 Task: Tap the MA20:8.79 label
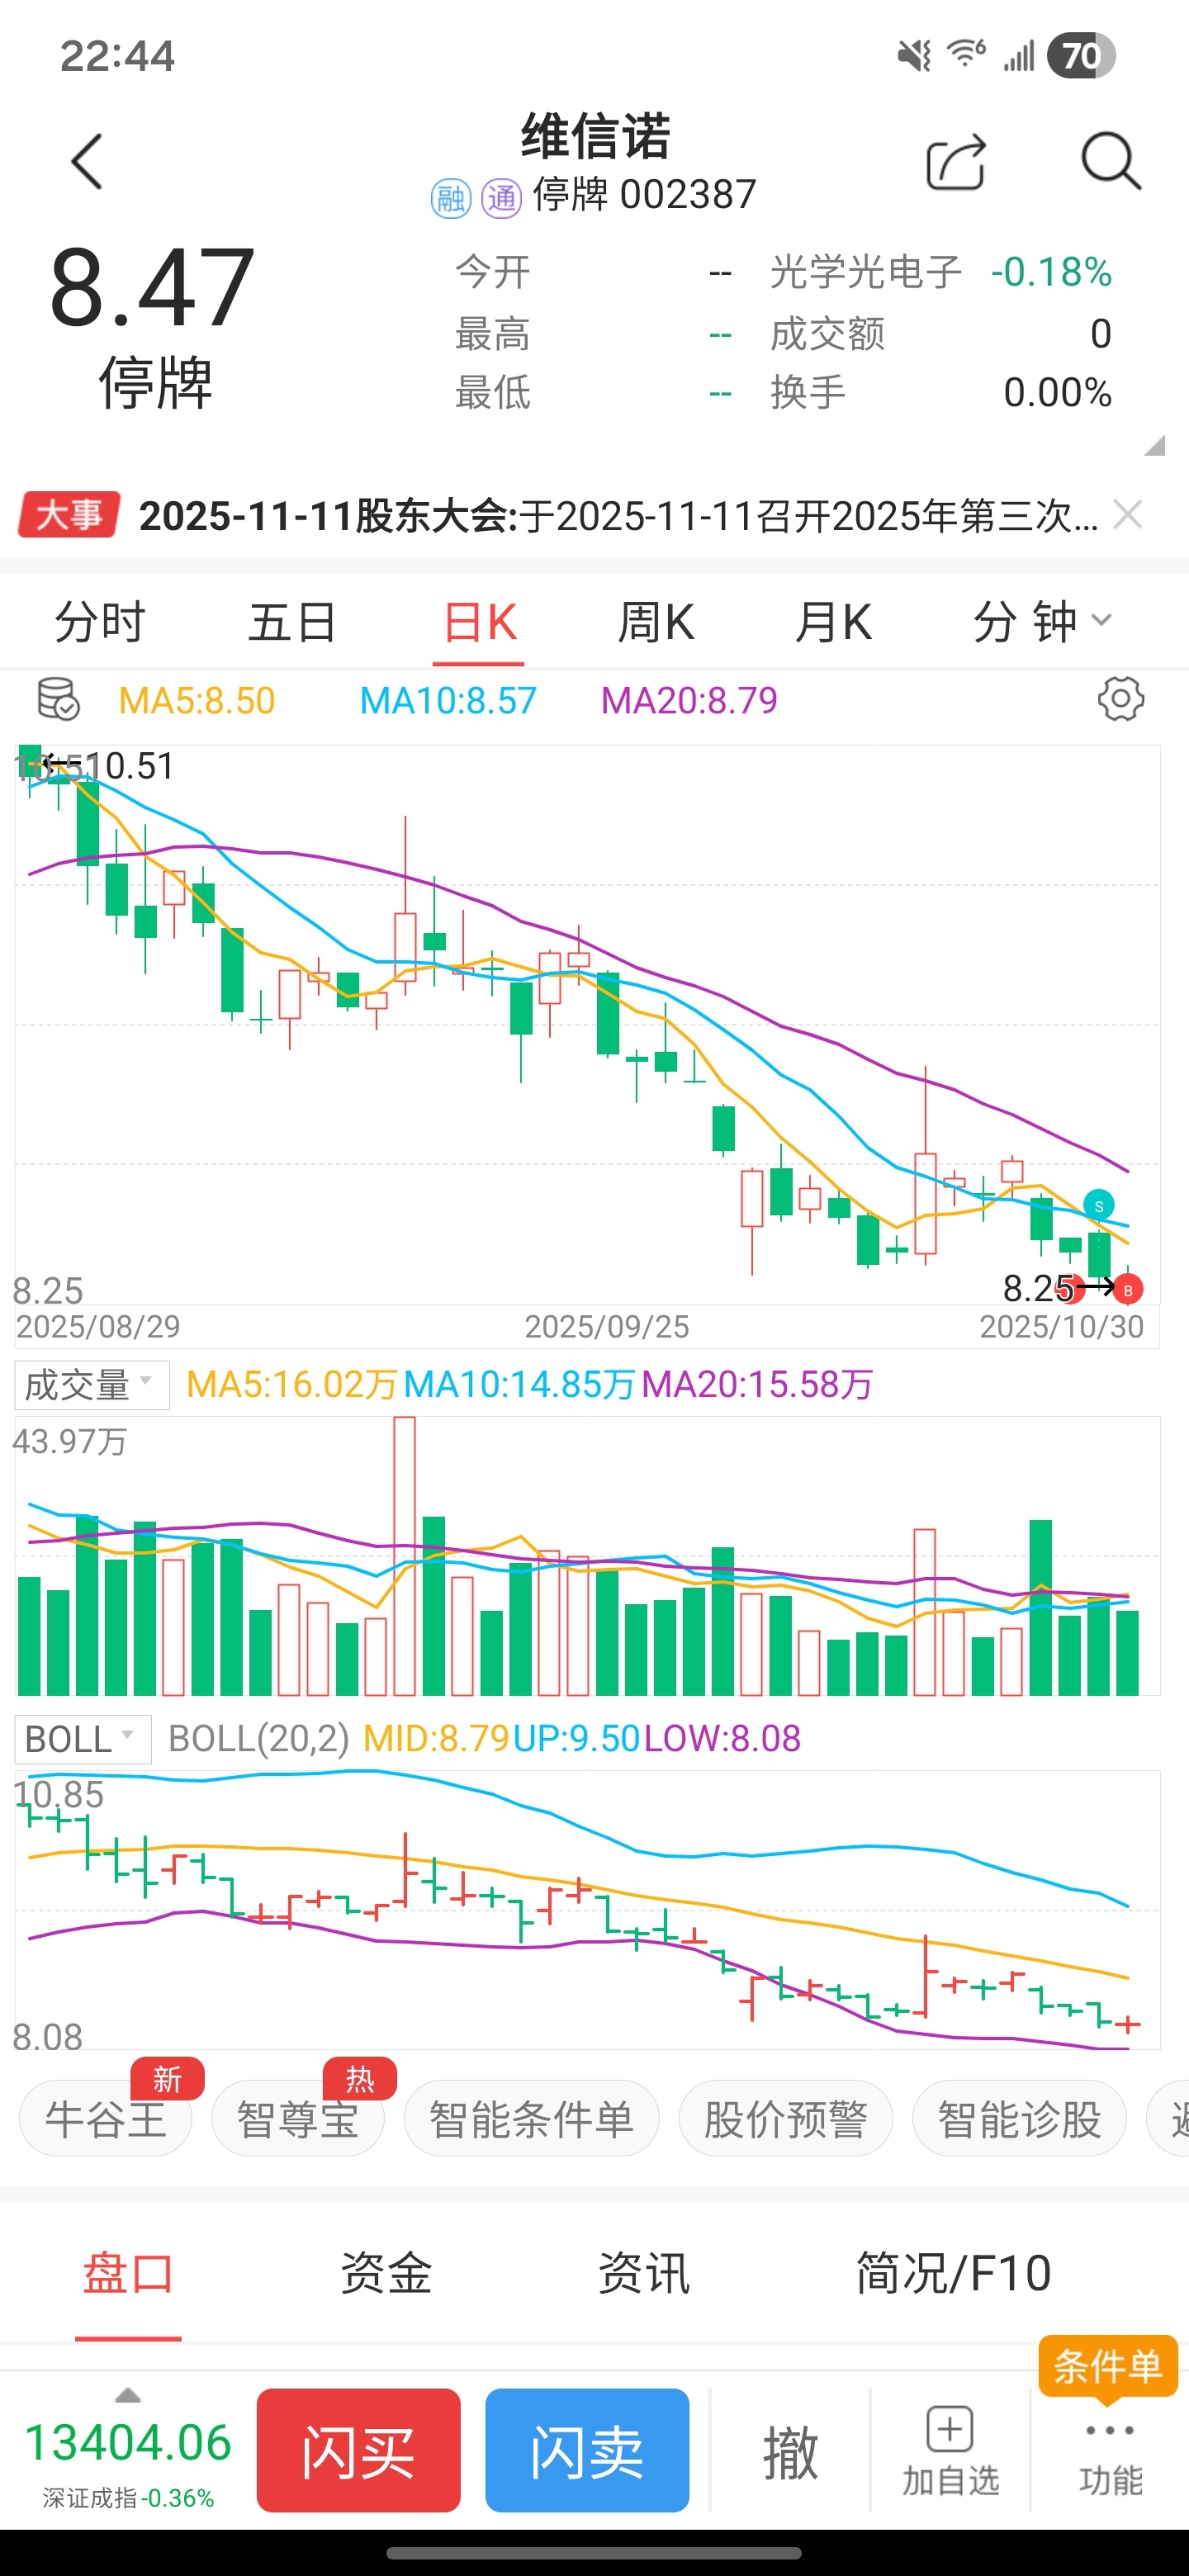coord(689,700)
